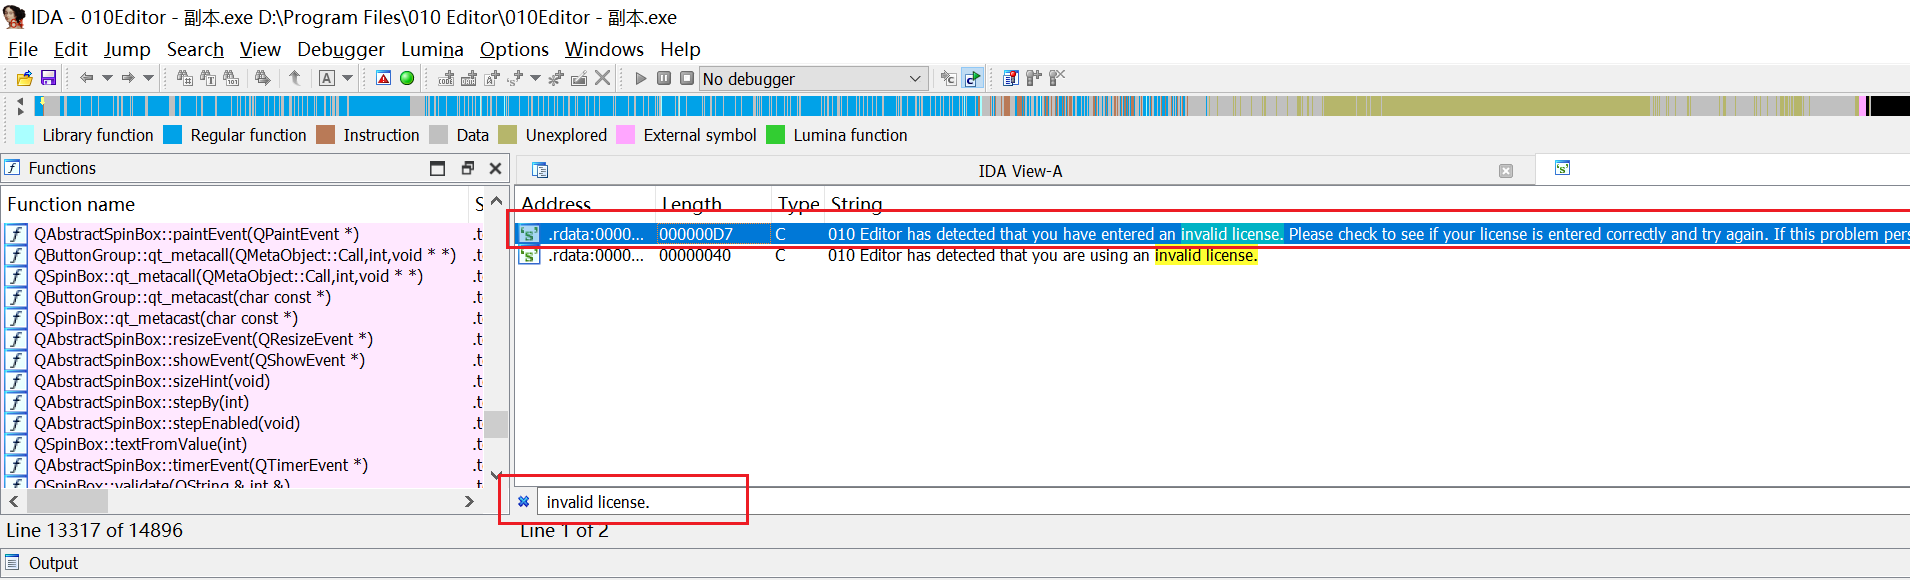Click icon right after debugger combo box
Image resolution: width=1910 pixels, height=580 pixels.
[948, 78]
